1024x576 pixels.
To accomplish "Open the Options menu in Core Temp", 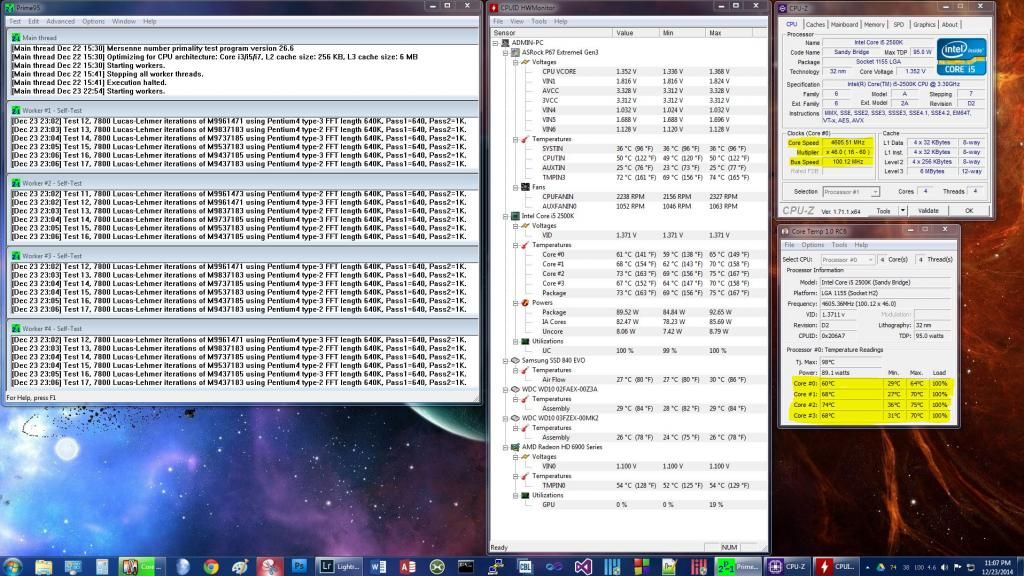I will pyautogui.click(x=812, y=245).
